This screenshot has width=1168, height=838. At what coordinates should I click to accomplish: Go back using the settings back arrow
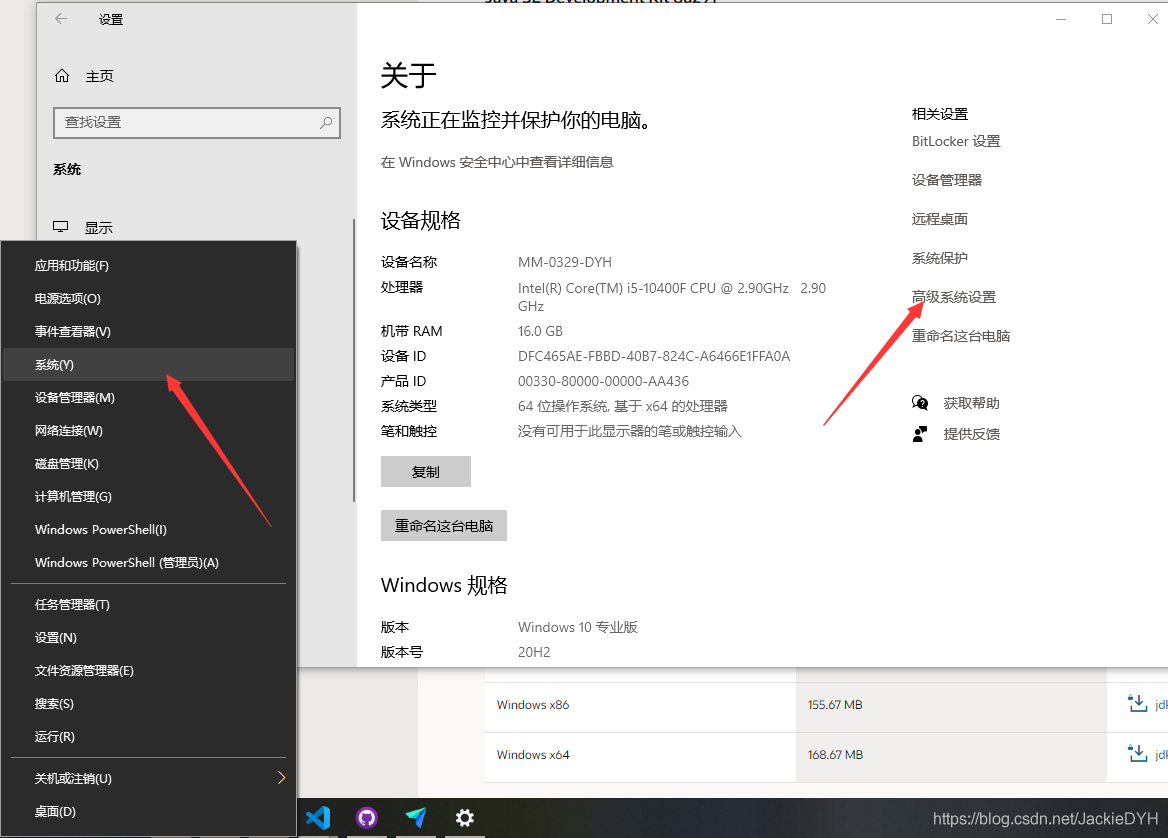[61, 19]
